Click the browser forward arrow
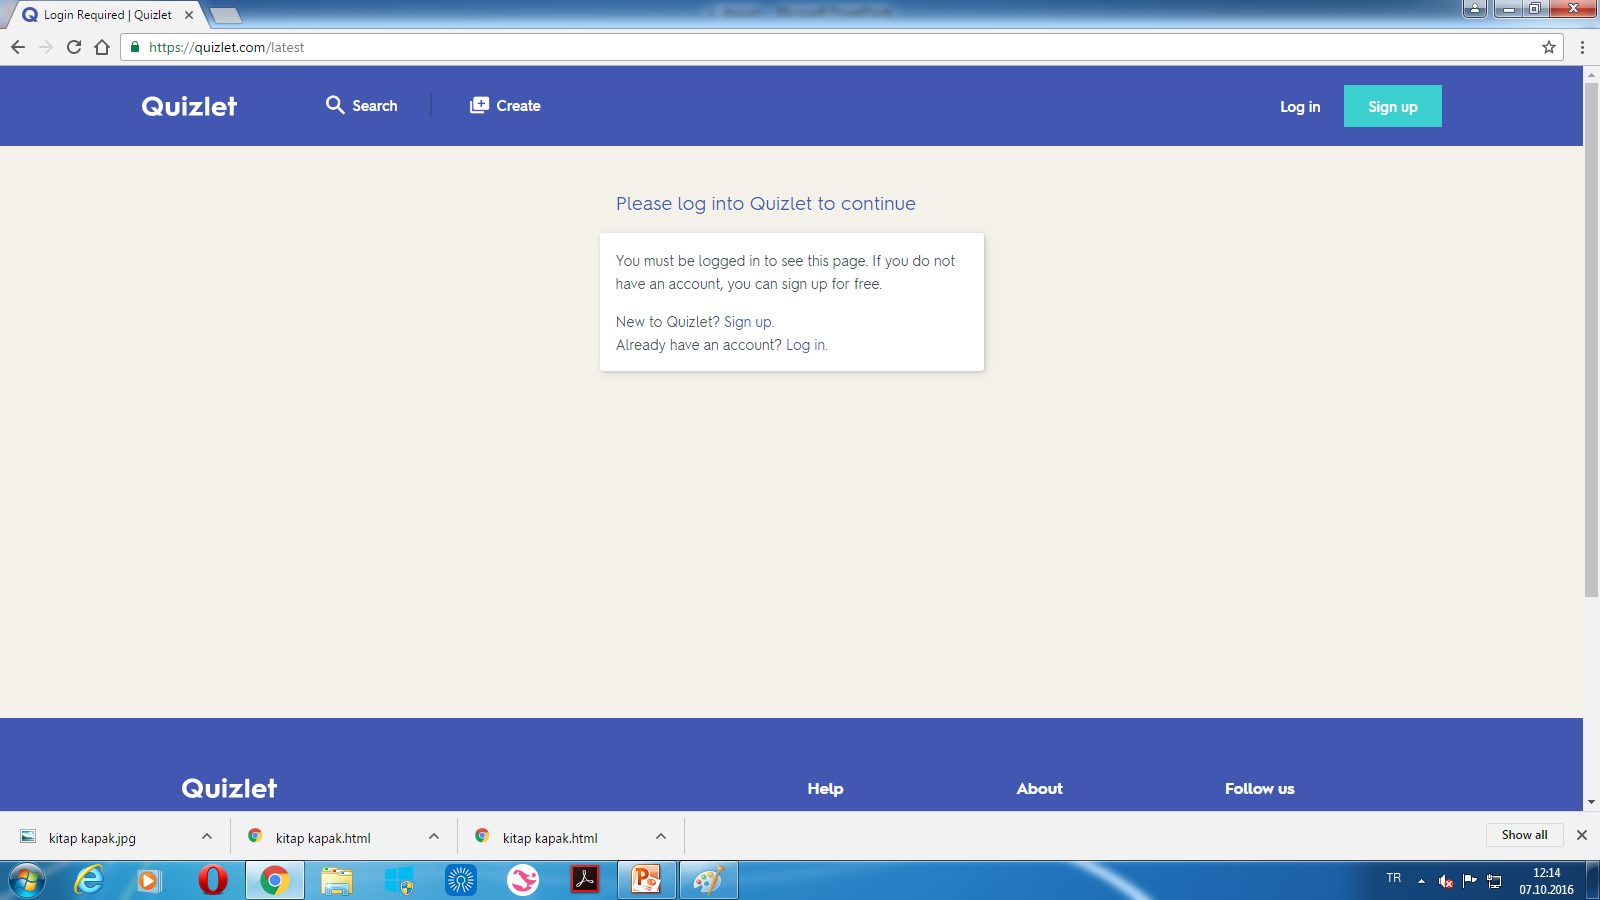This screenshot has height=900, width=1600. point(46,47)
